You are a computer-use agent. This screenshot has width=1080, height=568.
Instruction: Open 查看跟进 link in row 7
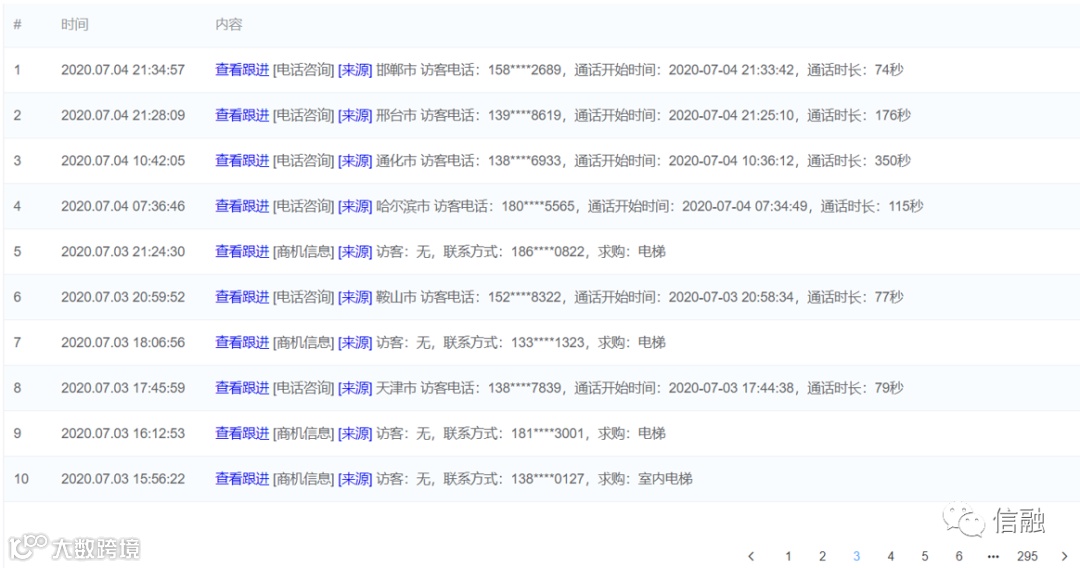point(242,342)
